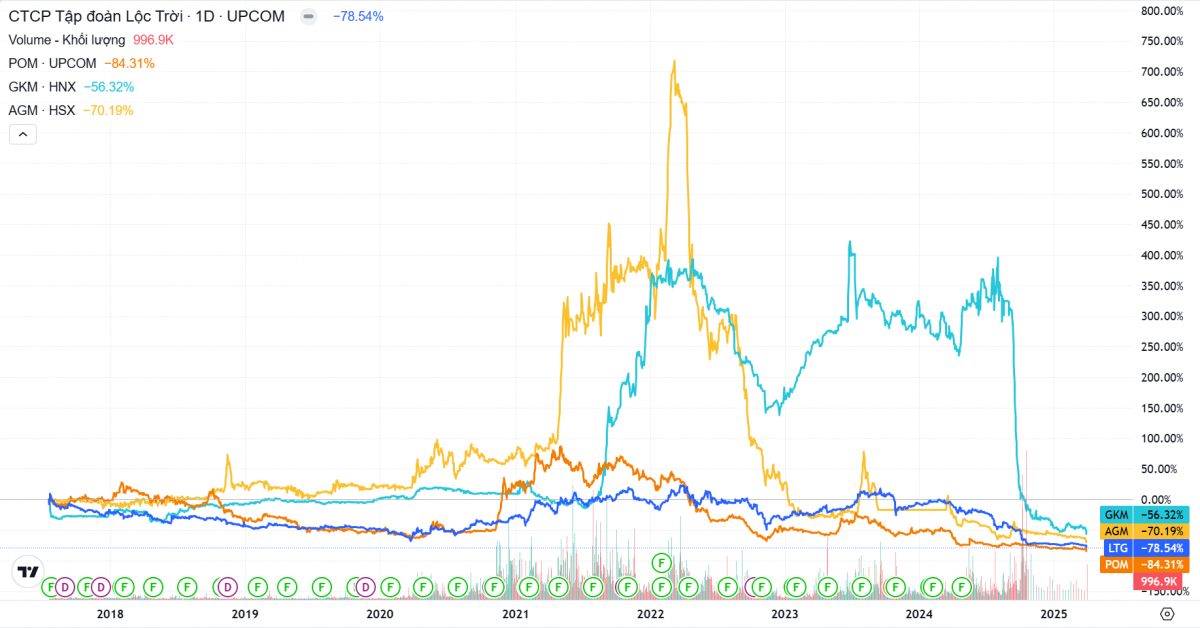Click the 100.00% price axis label

click(1162, 438)
